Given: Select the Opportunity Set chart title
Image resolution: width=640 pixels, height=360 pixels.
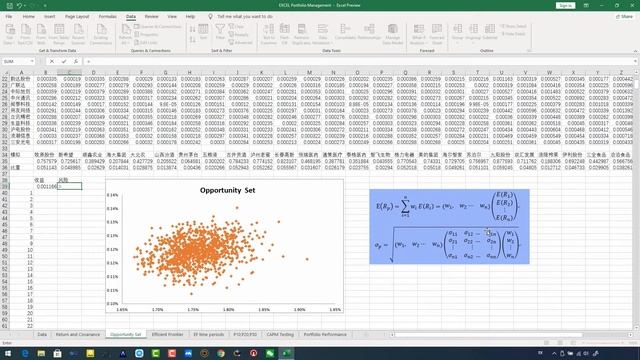Looking at the screenshot, I should tap(227, 190).
